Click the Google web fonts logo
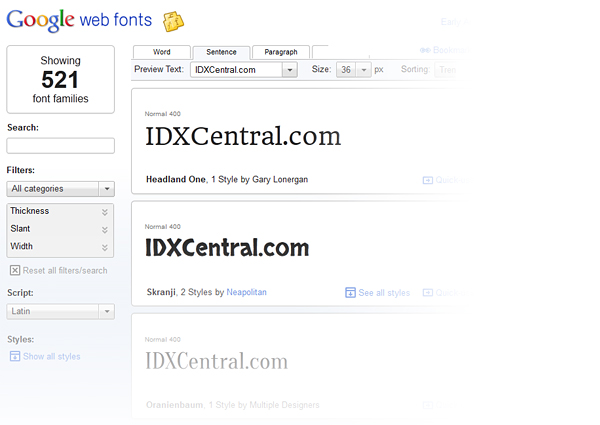The width and height of the screenshot is (600, 425). [x=79, y=21]
